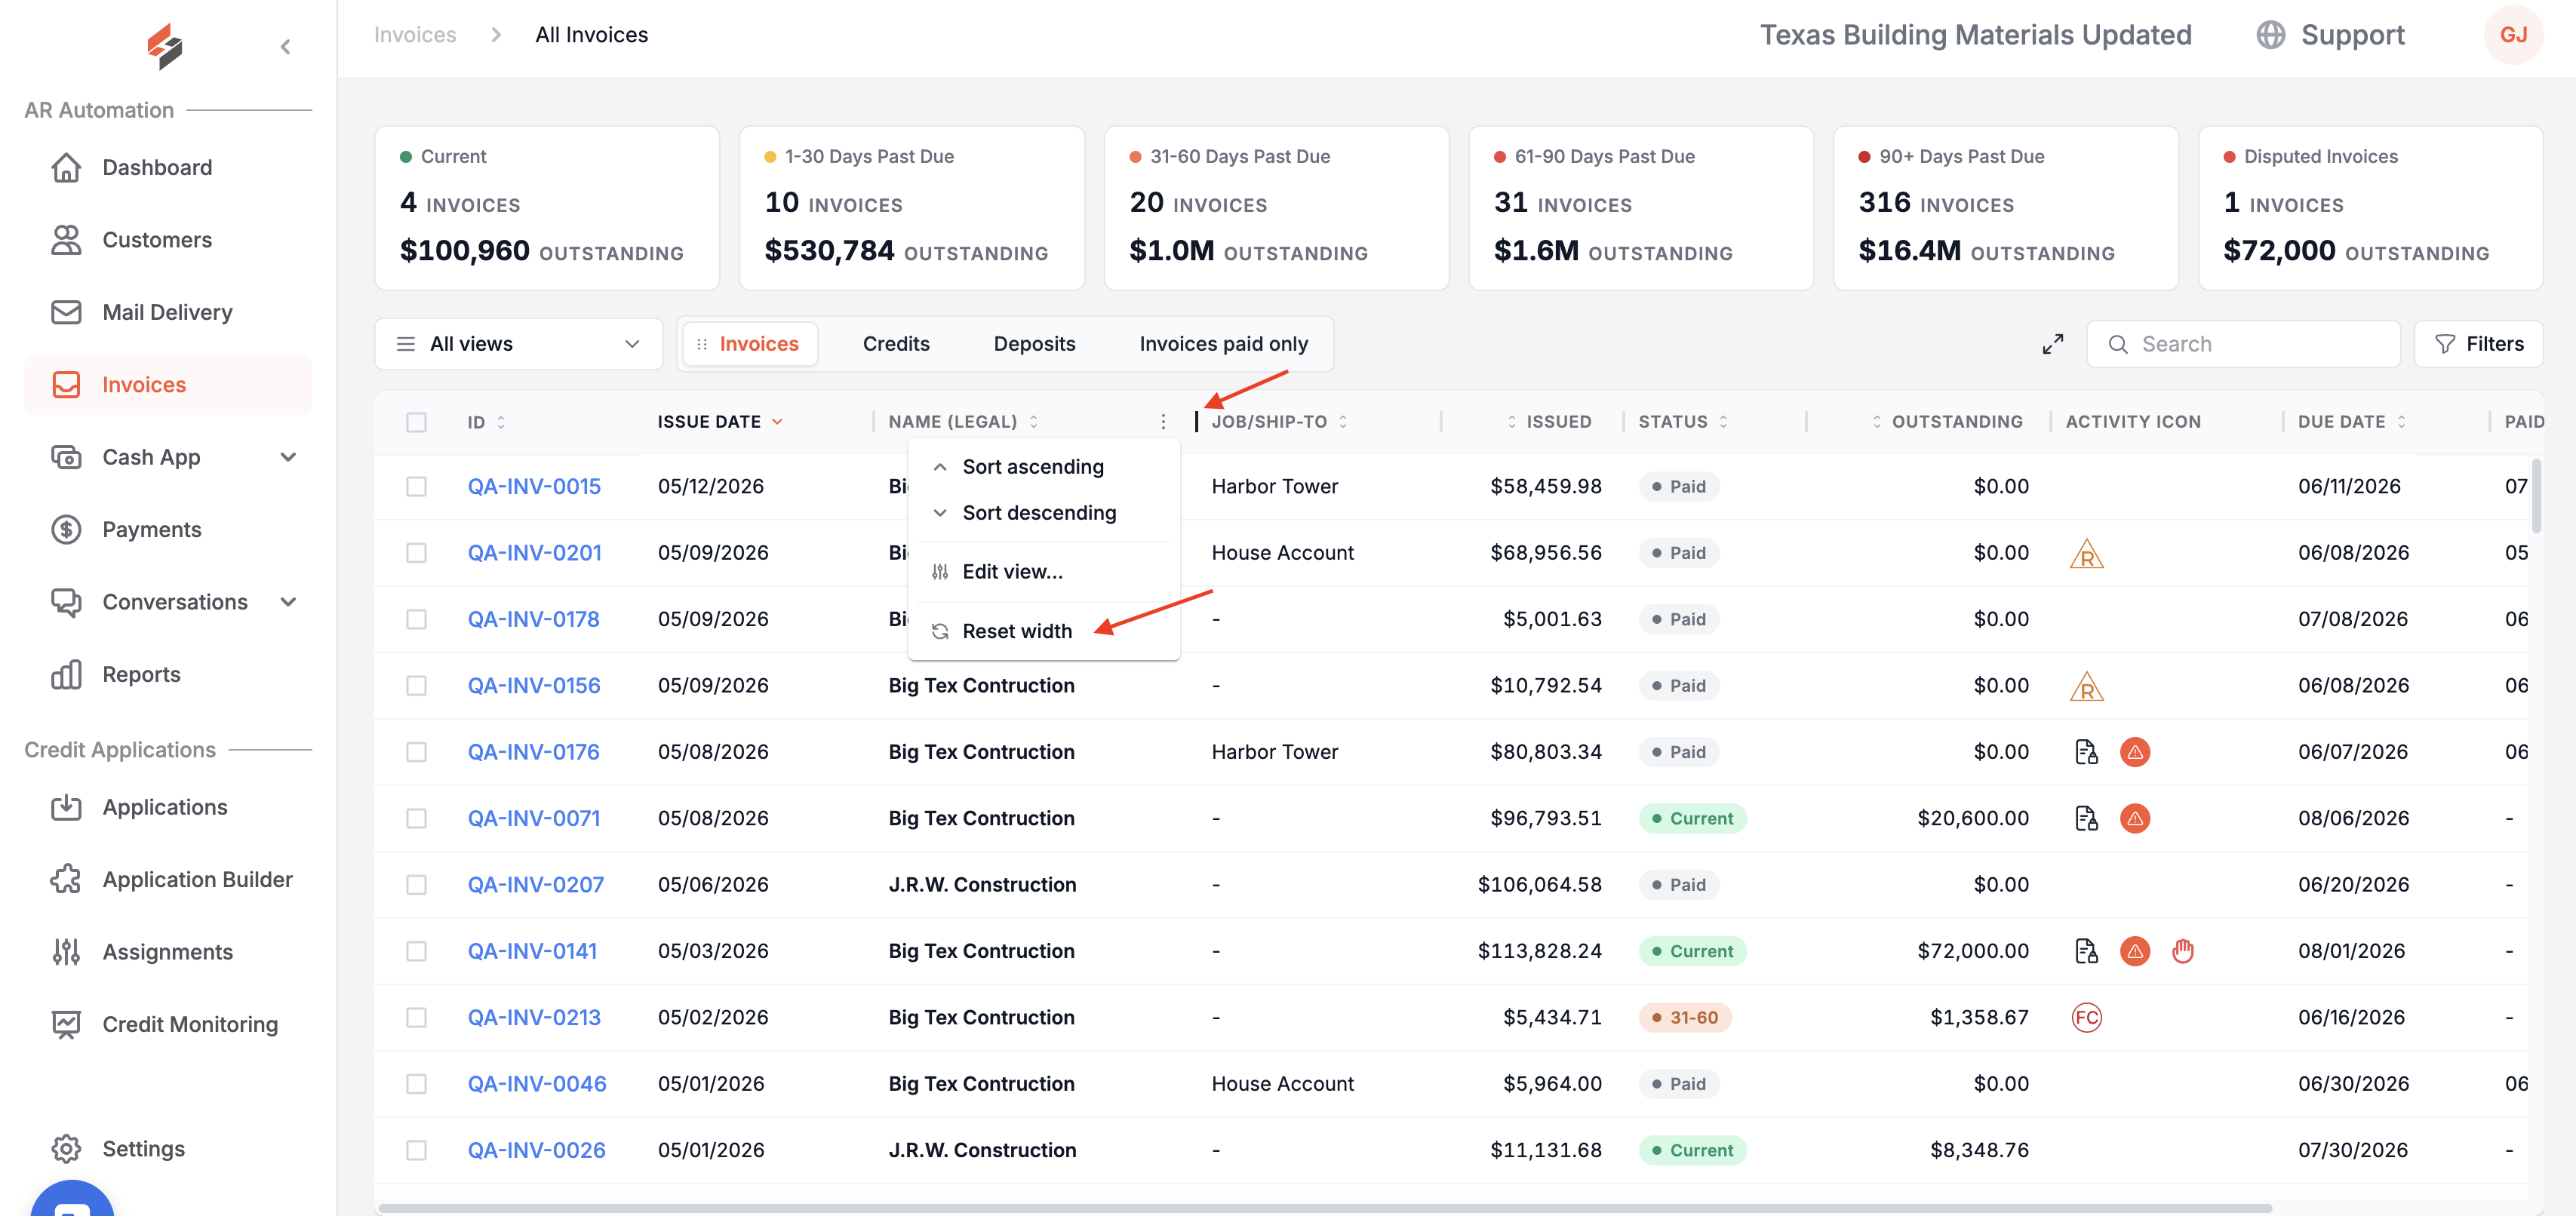The height and width of the screenshot is (1216, 2576).
Task: Expand the Conversations sidebar menu
Action: [x=288, y=602]
